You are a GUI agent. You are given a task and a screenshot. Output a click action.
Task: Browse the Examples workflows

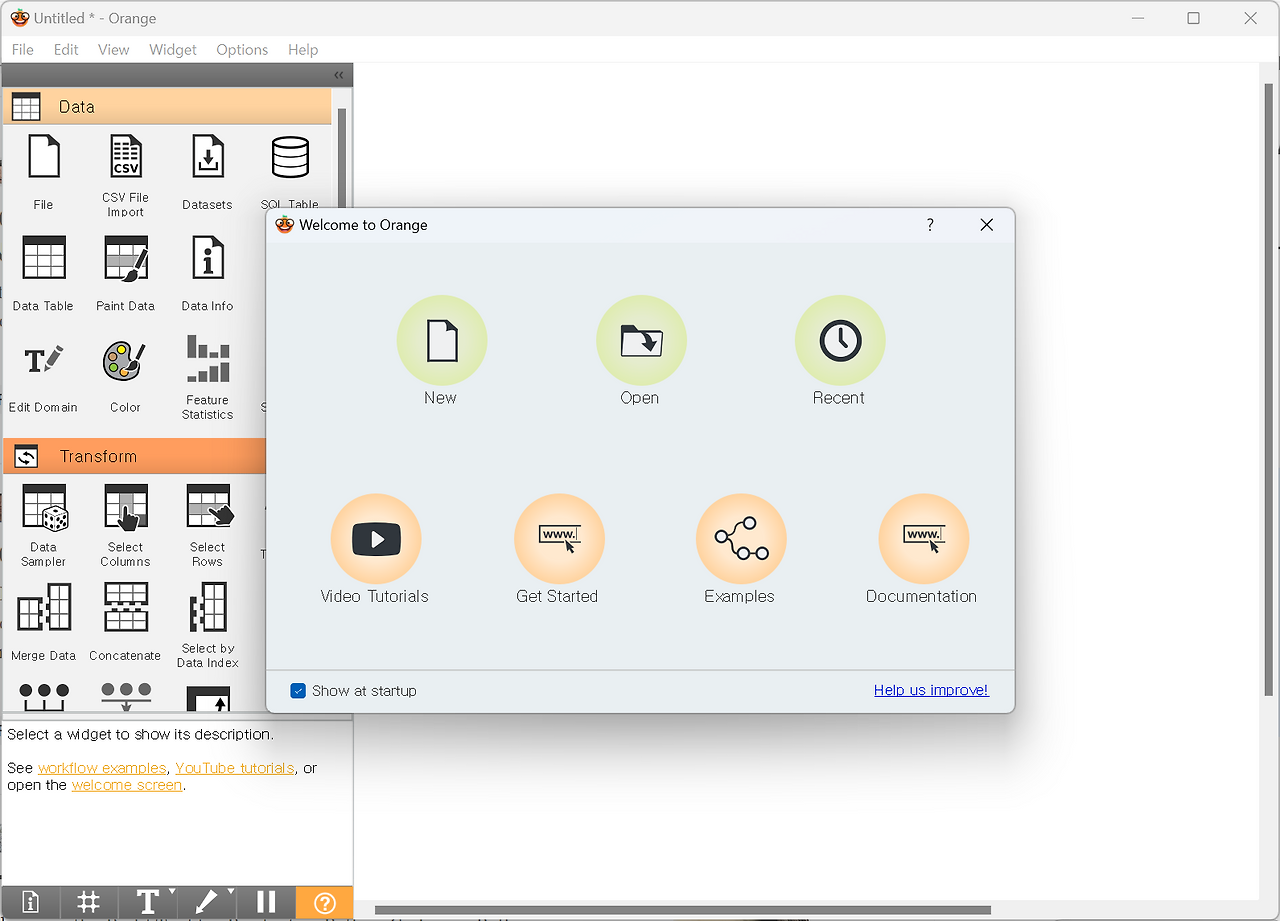click(x=741, y=540)
